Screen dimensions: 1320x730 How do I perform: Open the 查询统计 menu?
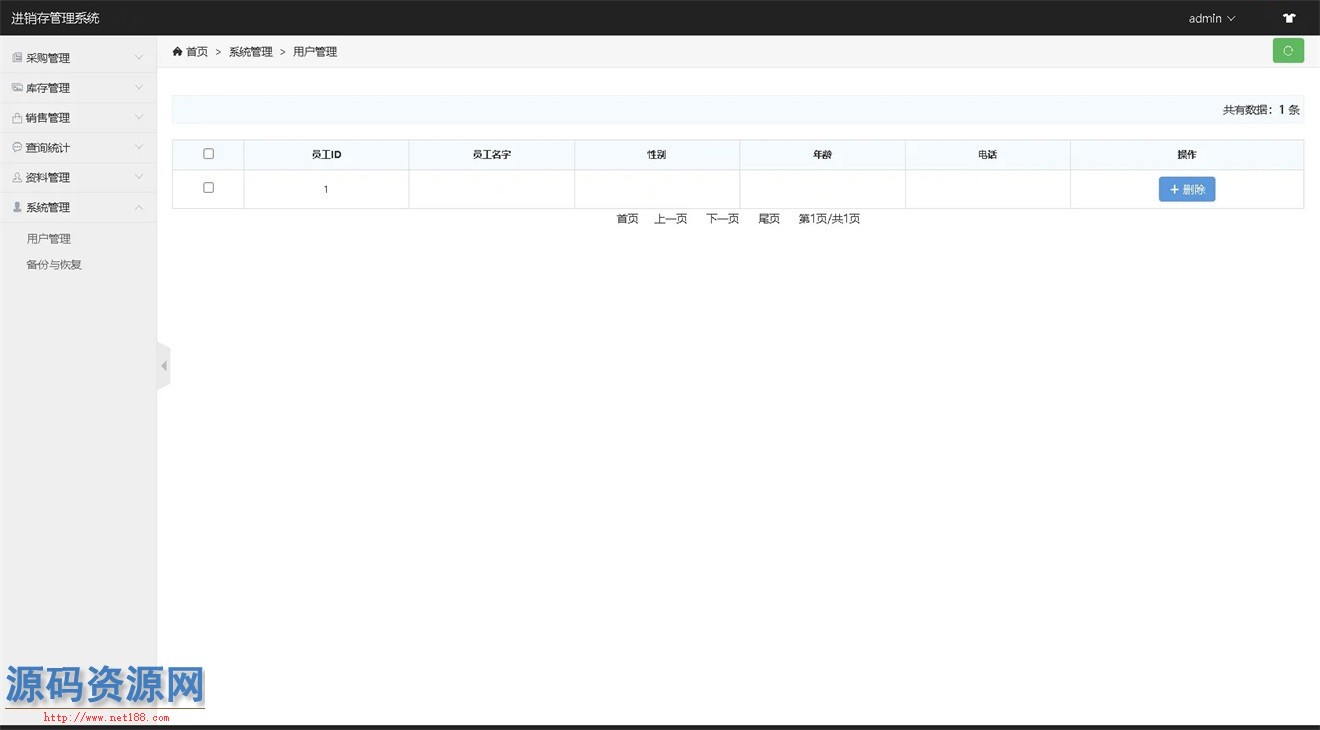78,148
